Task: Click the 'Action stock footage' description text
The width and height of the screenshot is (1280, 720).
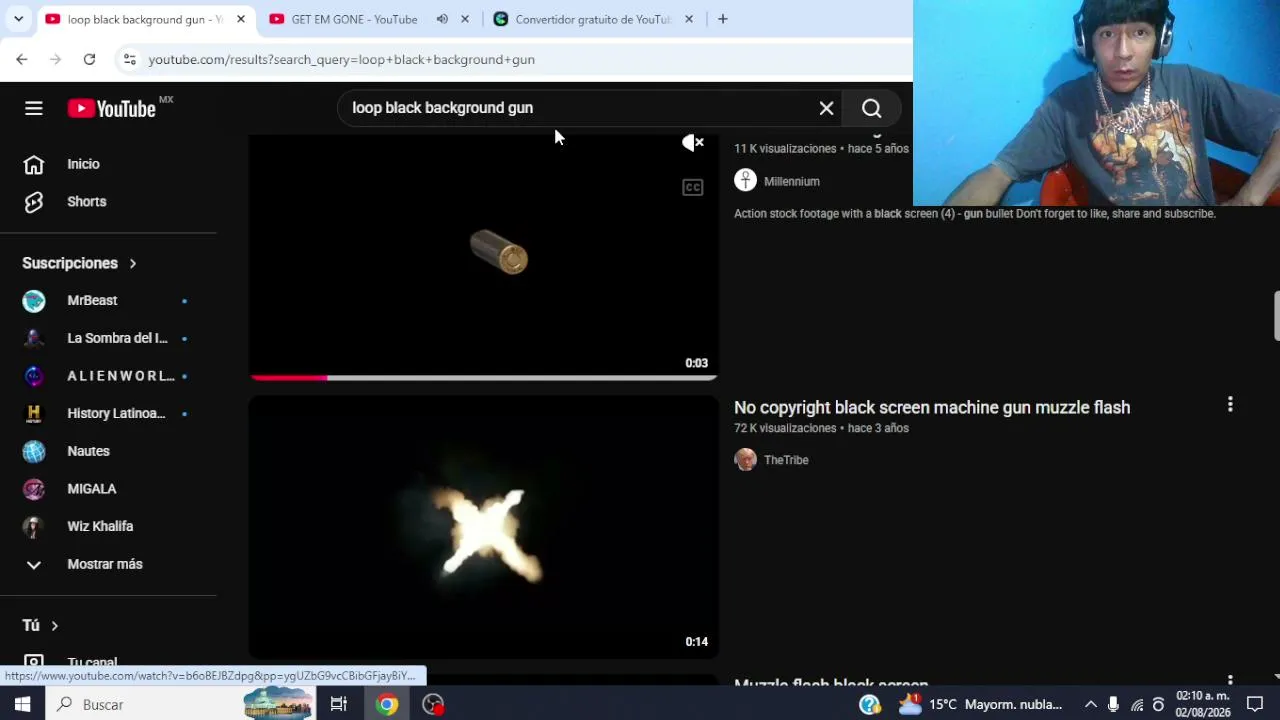Action: point(975,213)
